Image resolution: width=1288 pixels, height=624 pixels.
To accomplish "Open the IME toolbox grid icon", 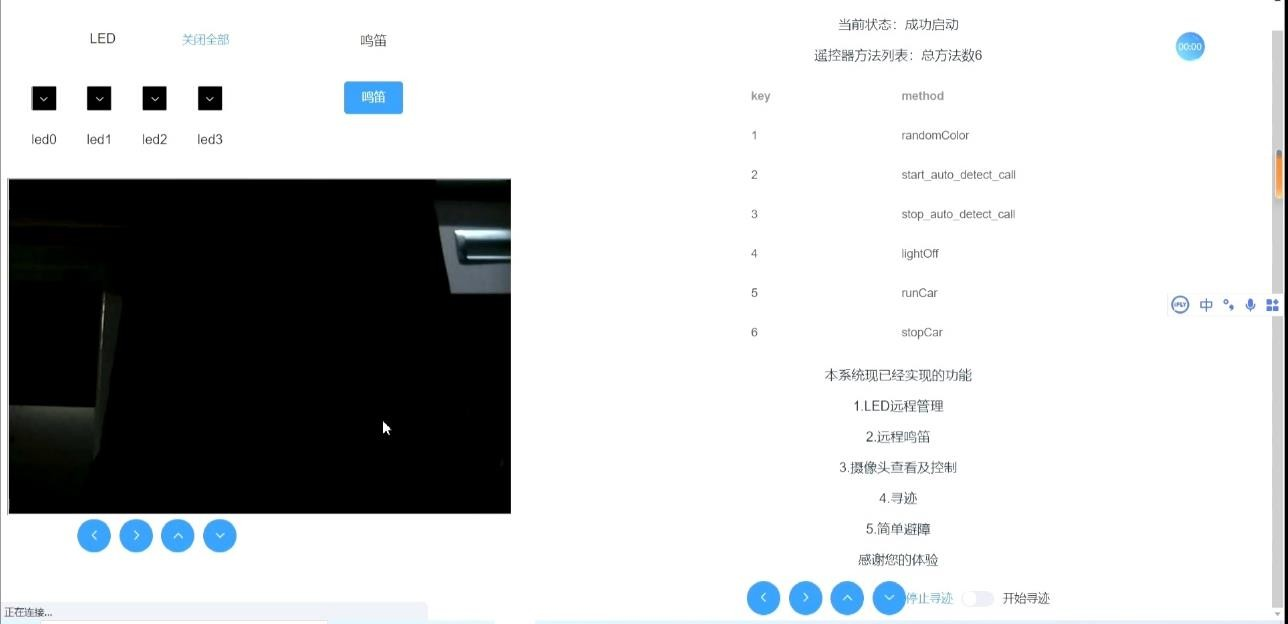I will [1272, 305].
